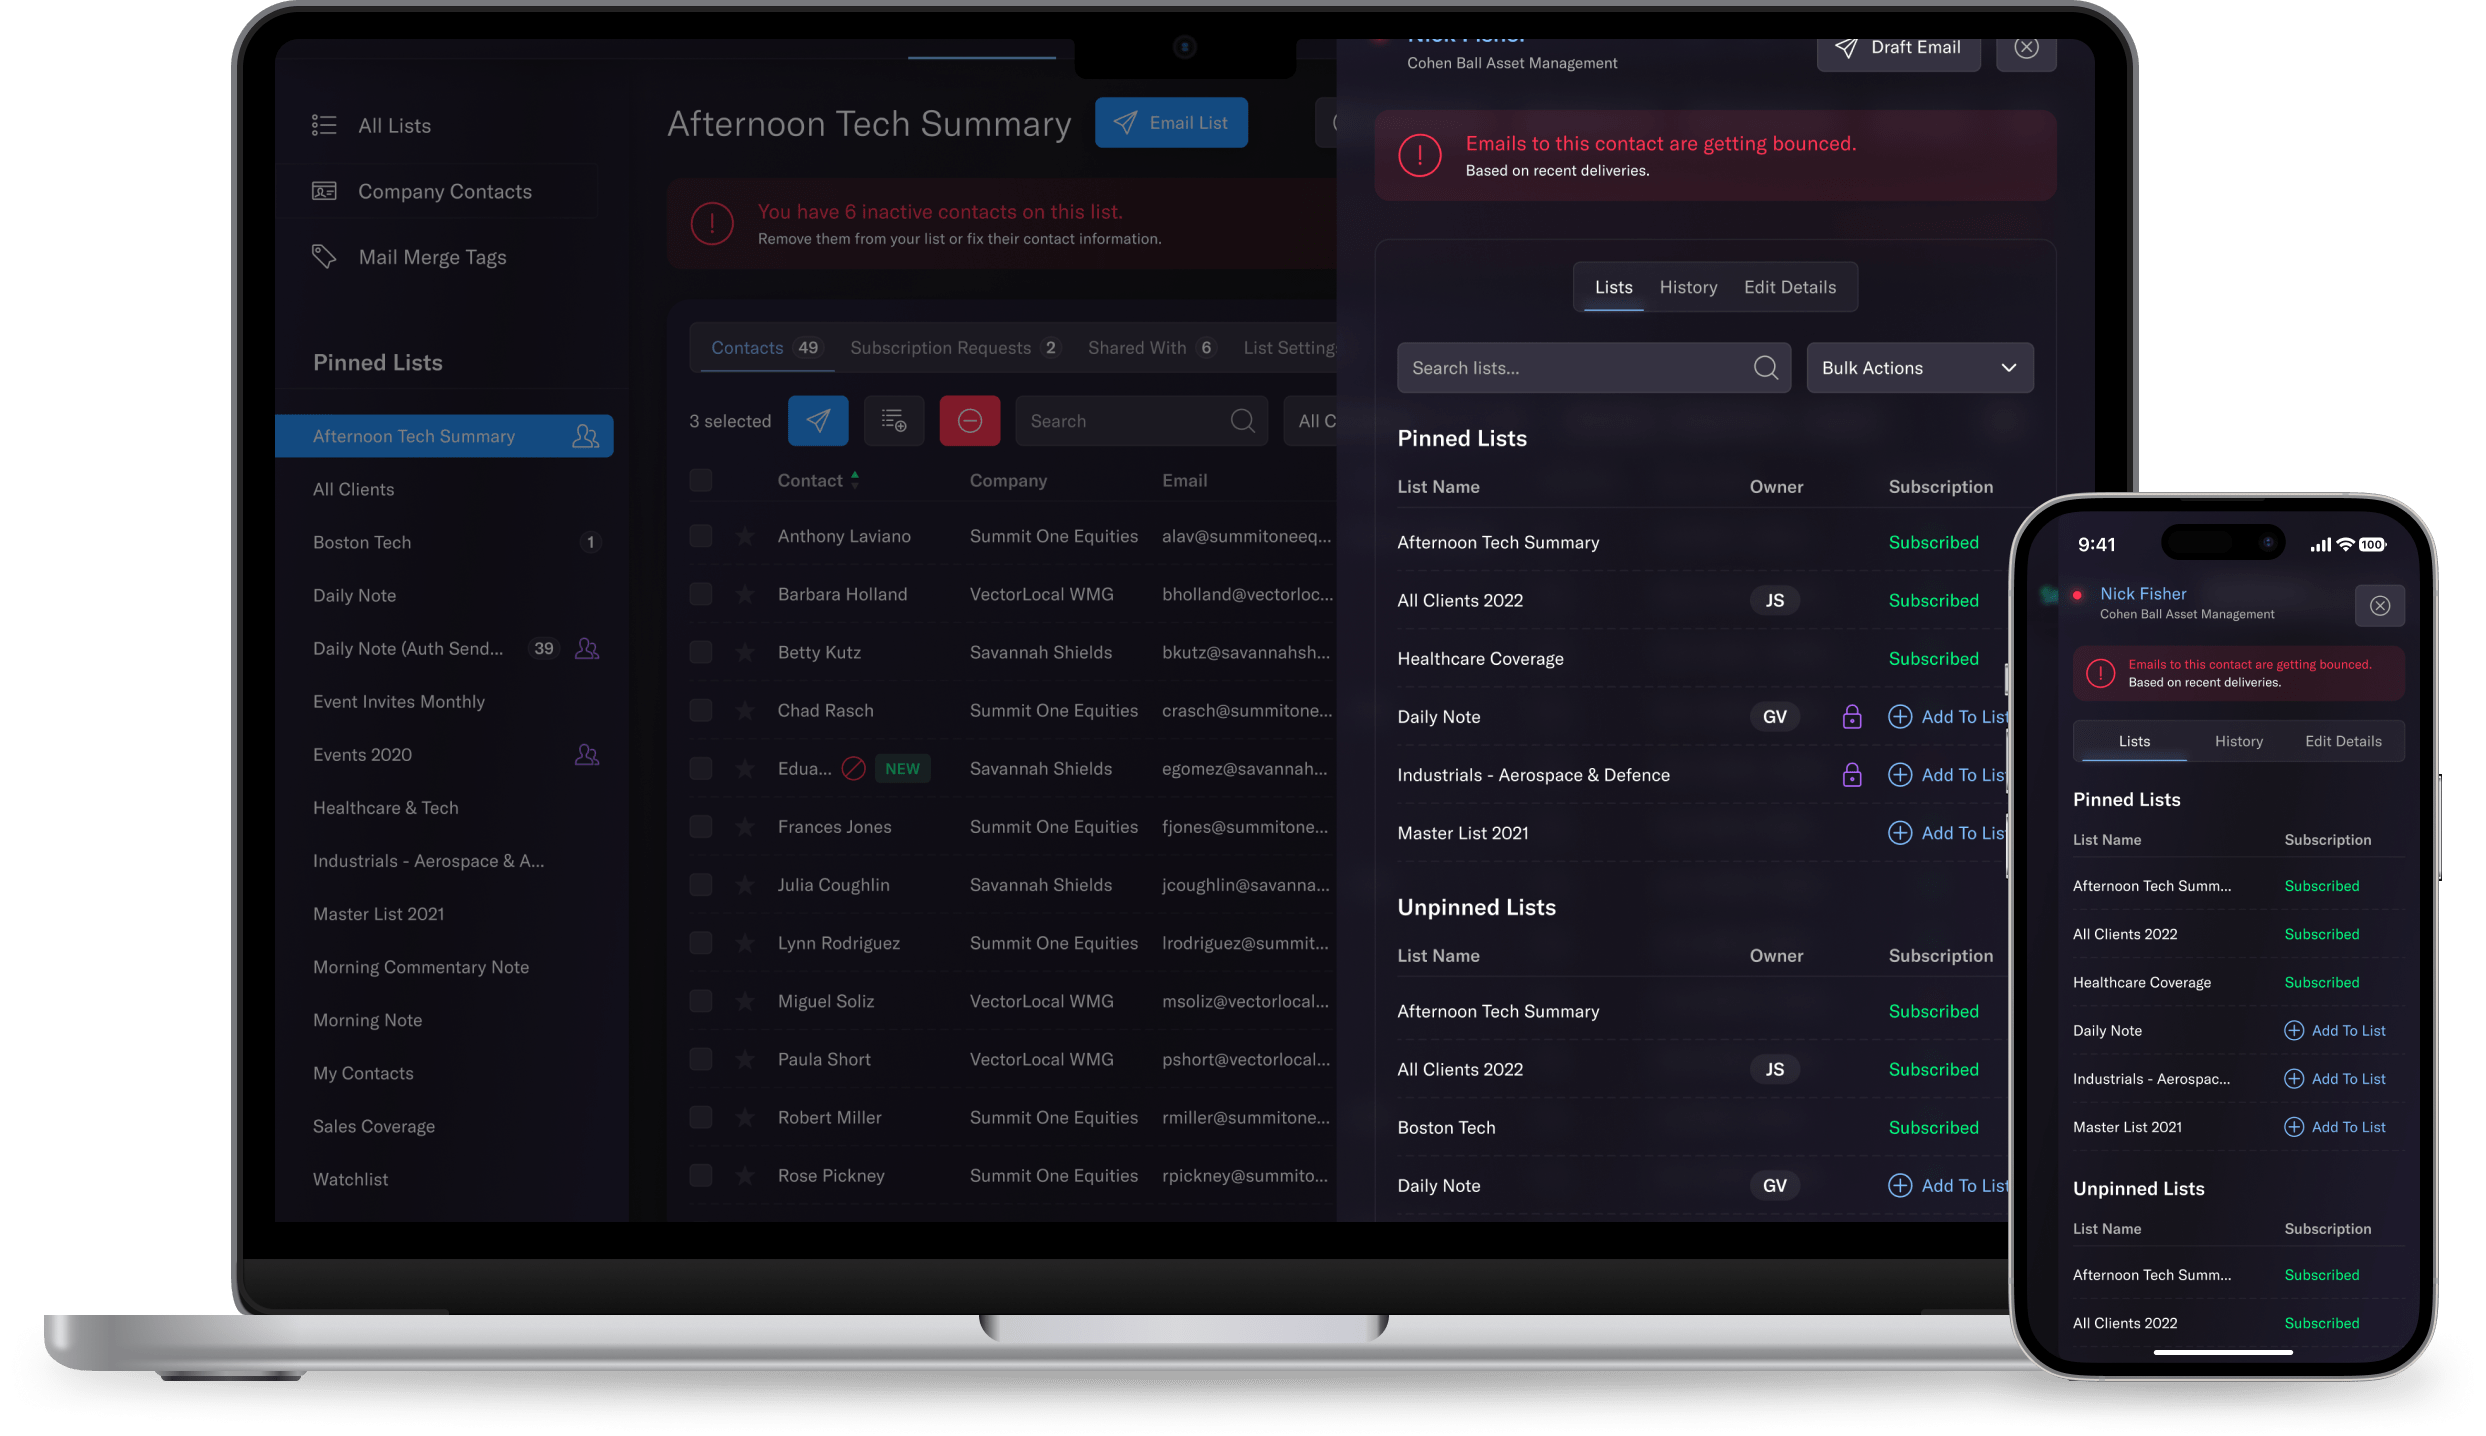Open the All C... filter dropdown

[x=1312, y=421]
